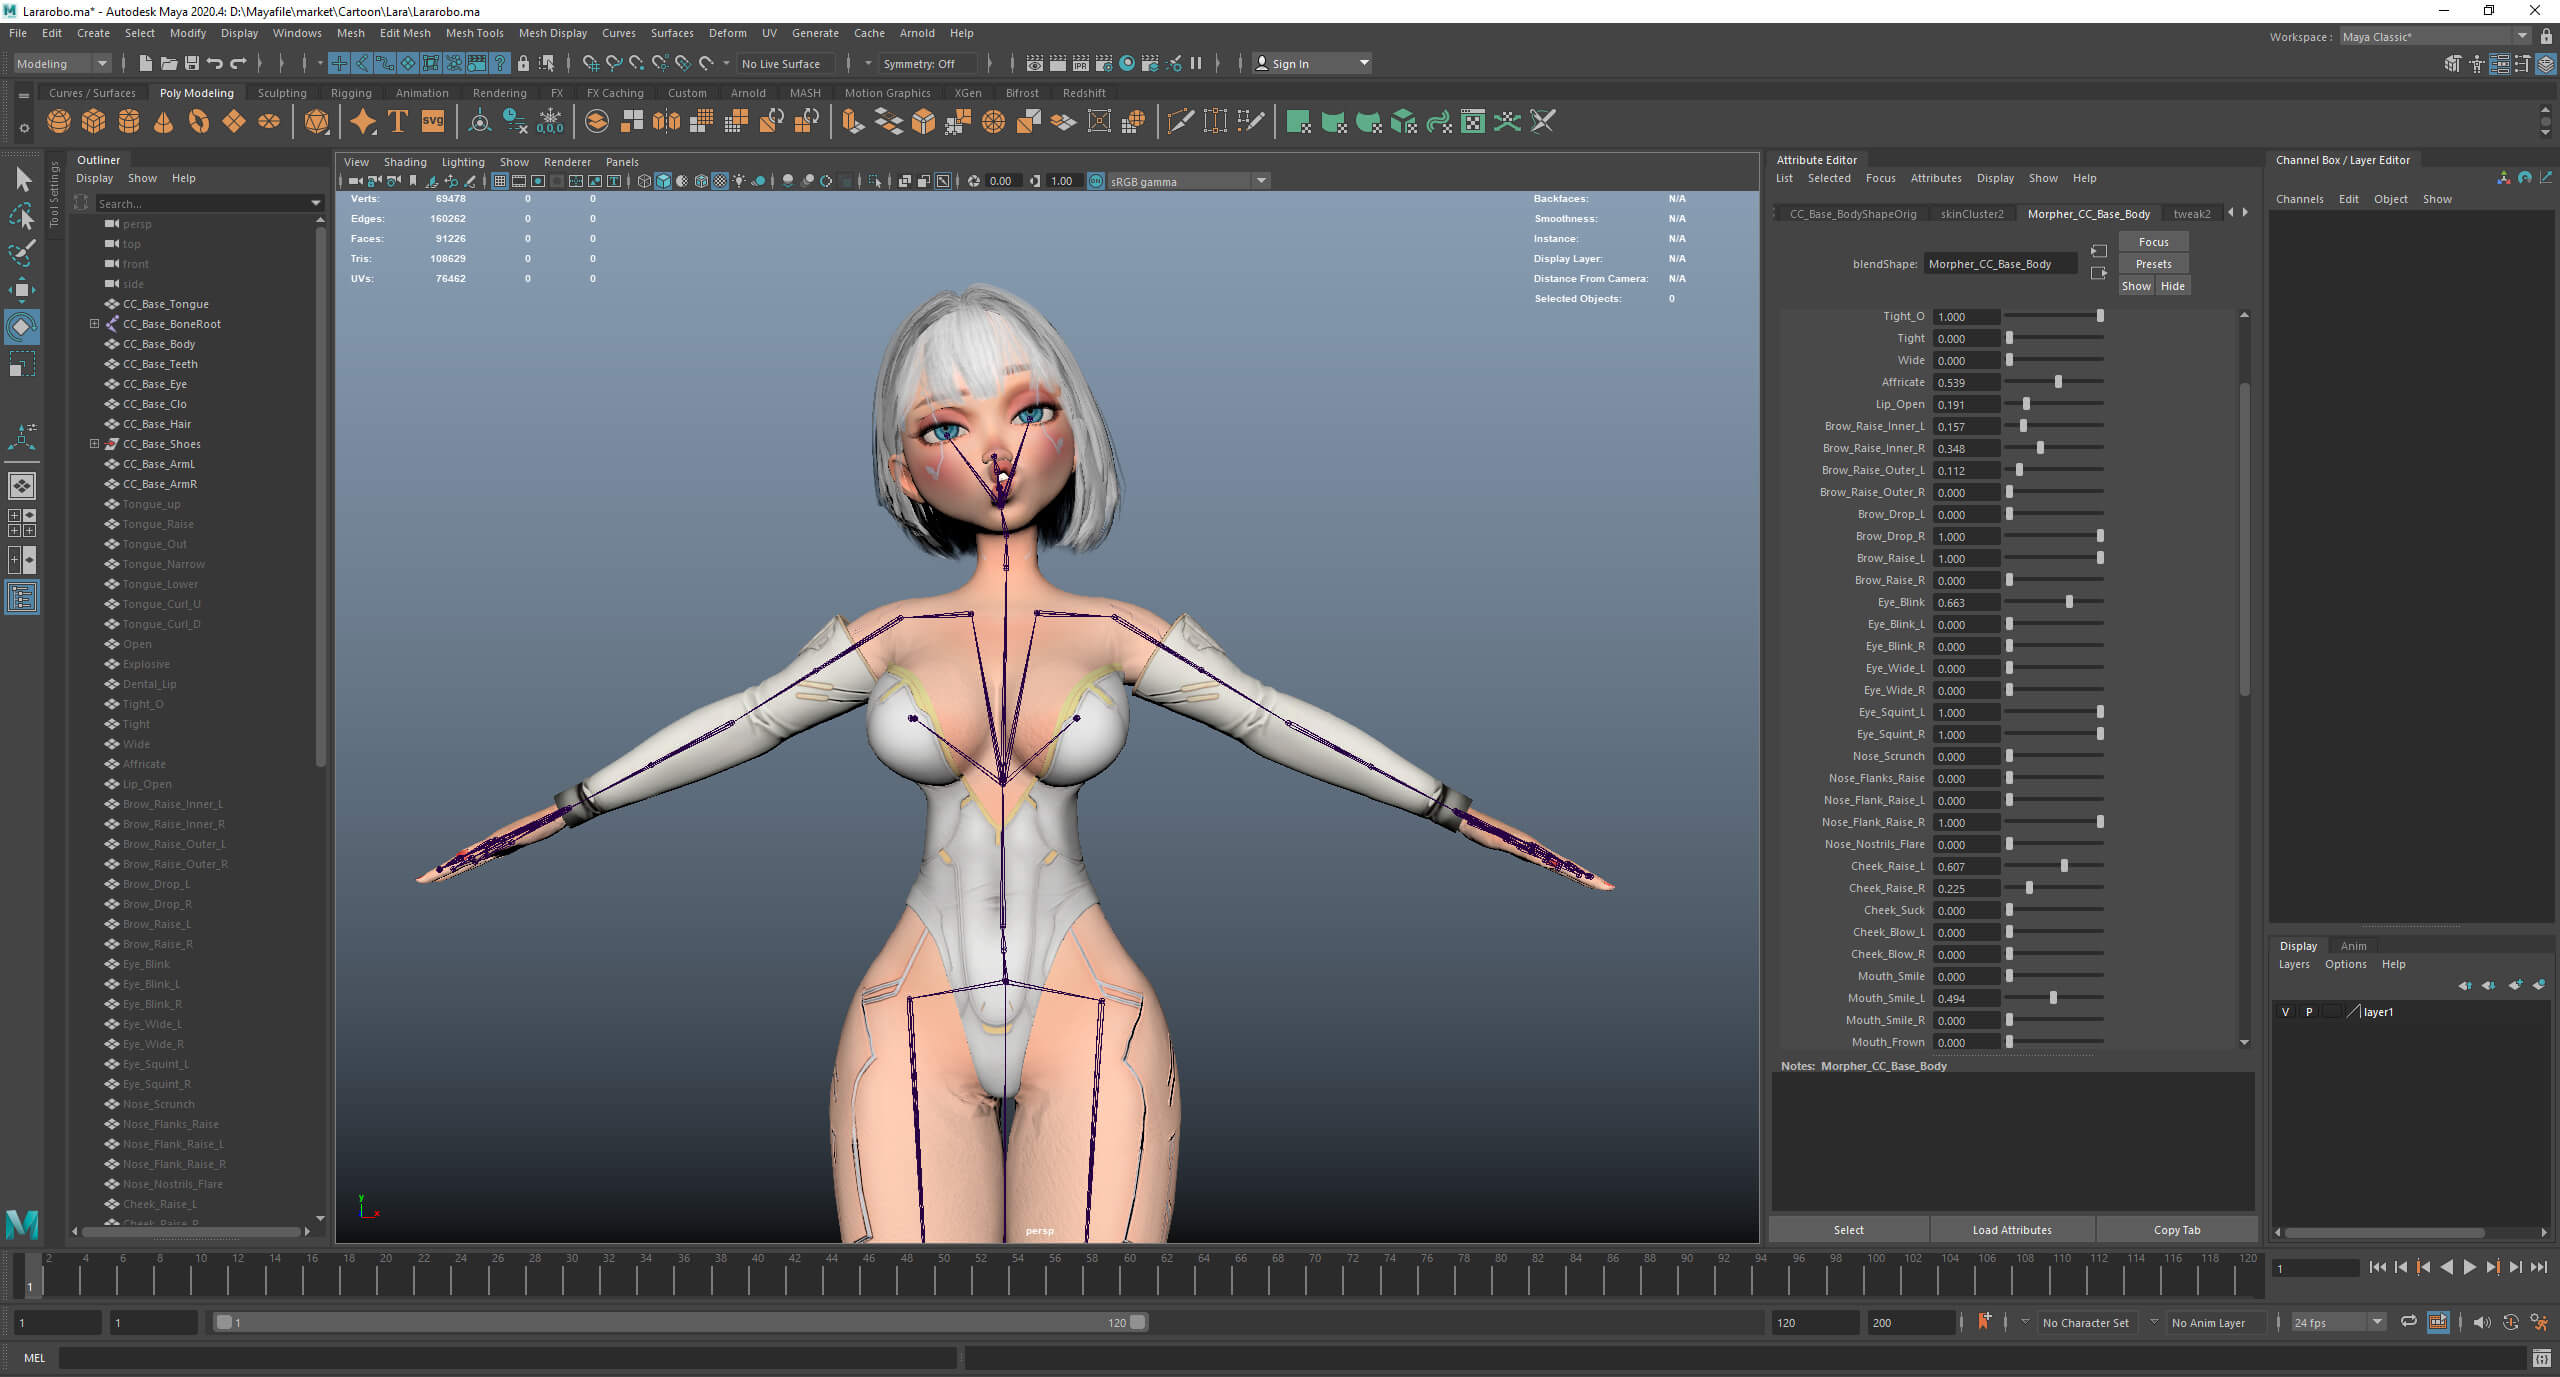Select the Paint Selection tool
The width and height of the screenshot is (2560, 1377).
[x=22, y=253]
